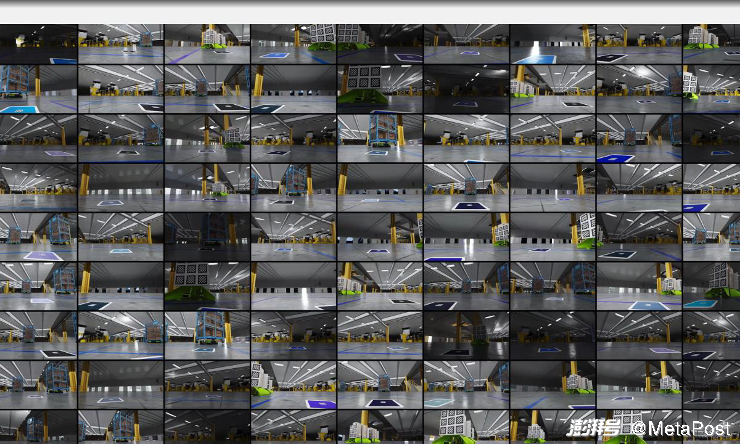Open fifth-row first thumbnail with two blue racks
740x444 pixels.
(x=38, y=237)
